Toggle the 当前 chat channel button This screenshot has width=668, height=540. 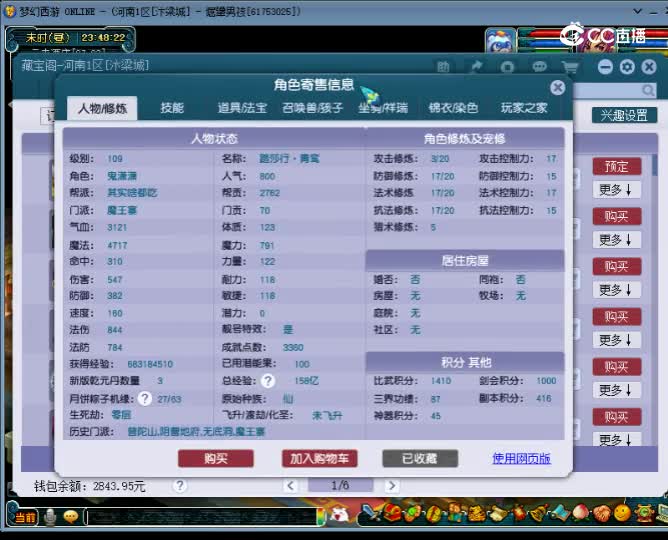tap(25, 517)
